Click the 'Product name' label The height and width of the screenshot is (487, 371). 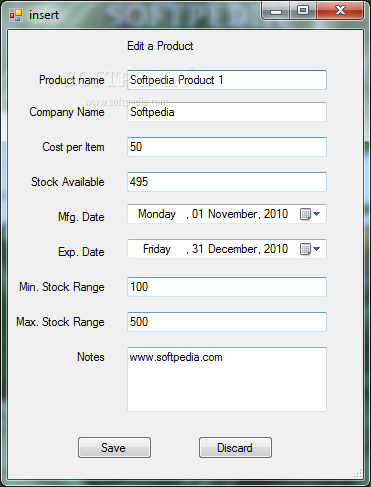click(x=72, y=80)
